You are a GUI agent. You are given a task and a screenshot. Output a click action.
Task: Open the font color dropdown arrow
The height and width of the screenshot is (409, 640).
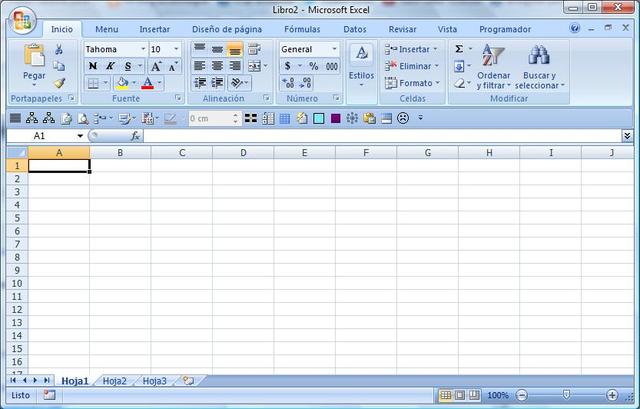pos(159,83)
